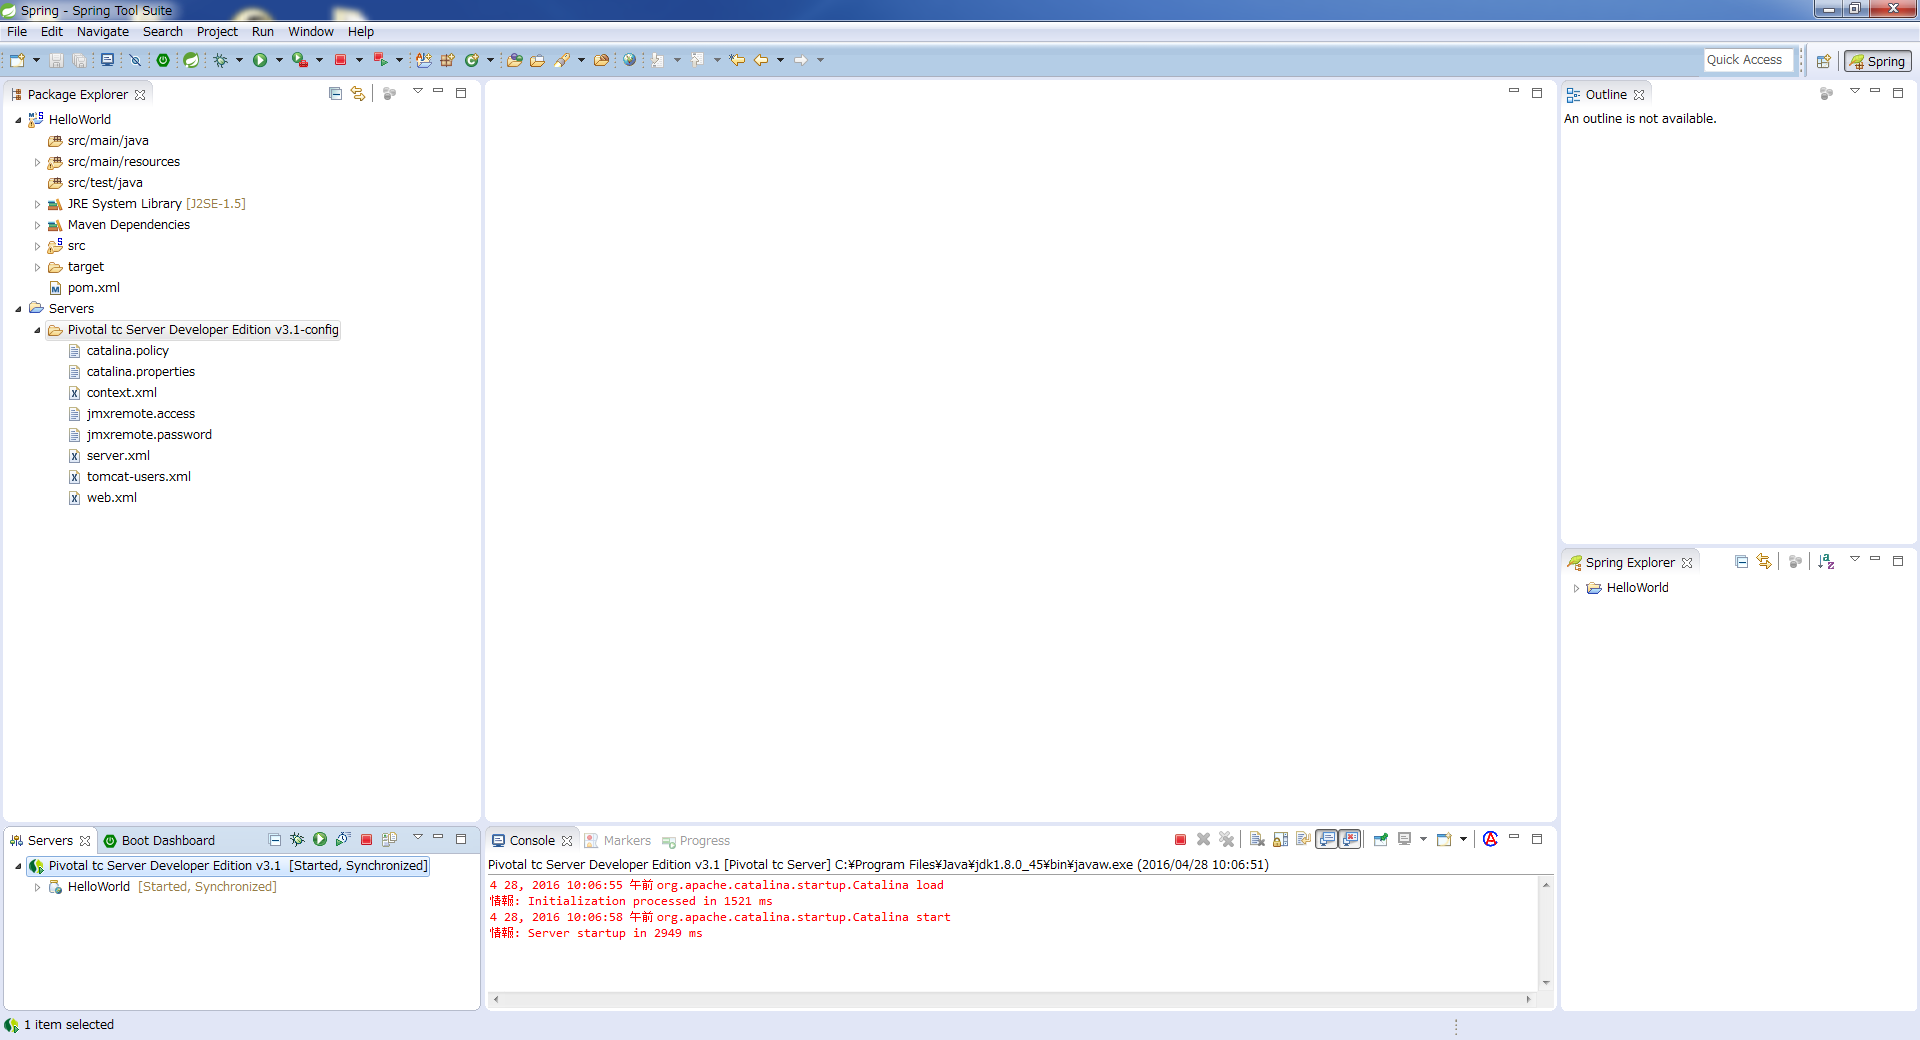Screen dimensions: 1920x1040
Task: Click the Spring Boot Dashboard toolbar icon
Action: click(163, 60)
